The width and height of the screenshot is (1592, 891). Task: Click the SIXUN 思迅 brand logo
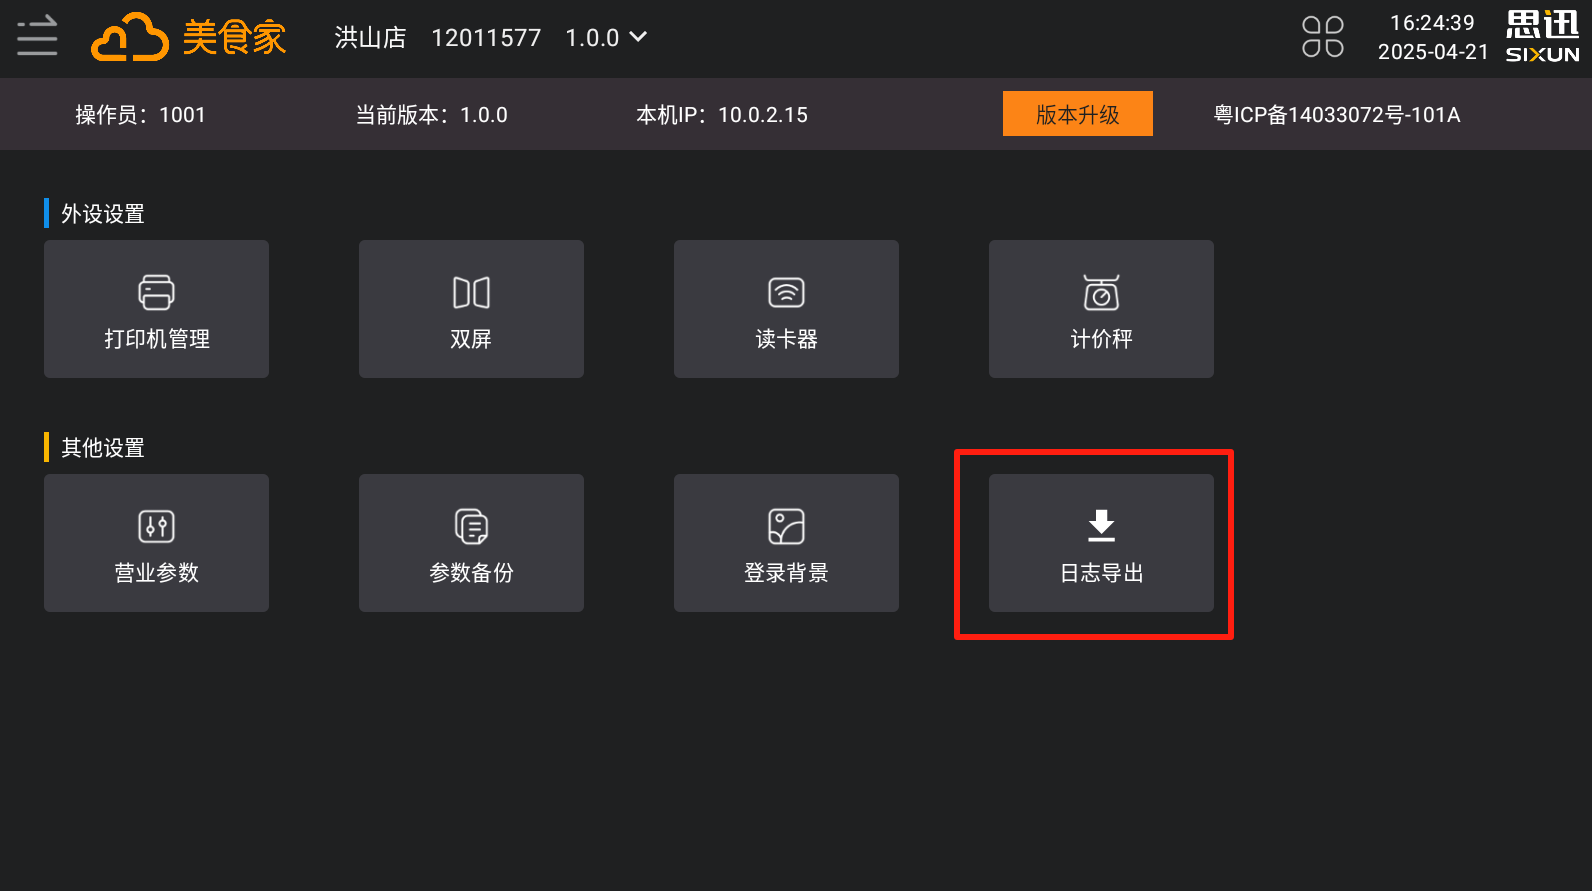1542,37
